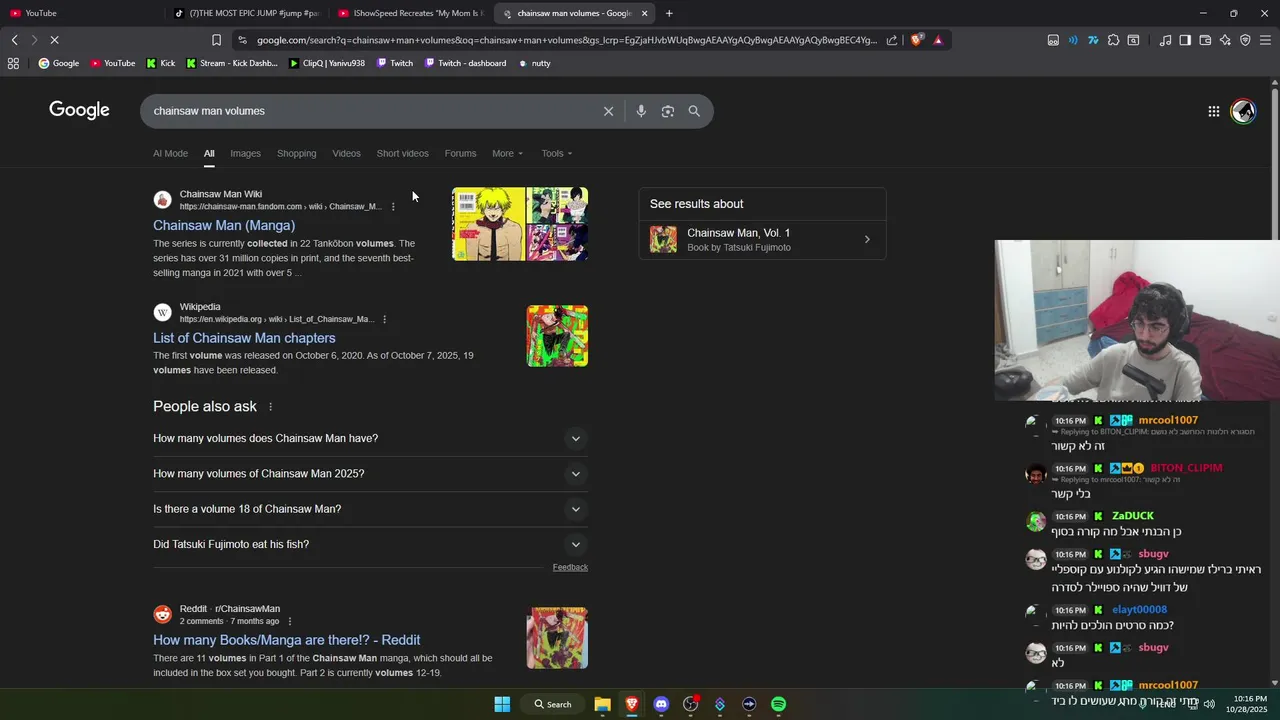Screen dimensions: 1280x720
Task: Open Chainsaw Man (Manga) wiki link
Action: 224,226
